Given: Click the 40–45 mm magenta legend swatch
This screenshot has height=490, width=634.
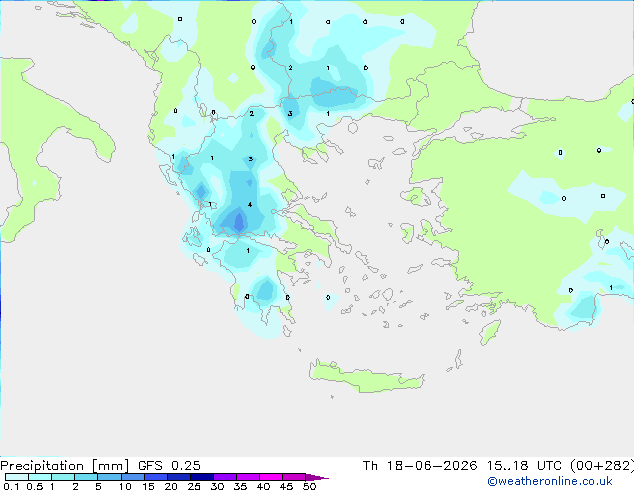Looking at the screenshot, I should [x=271, y=477].
